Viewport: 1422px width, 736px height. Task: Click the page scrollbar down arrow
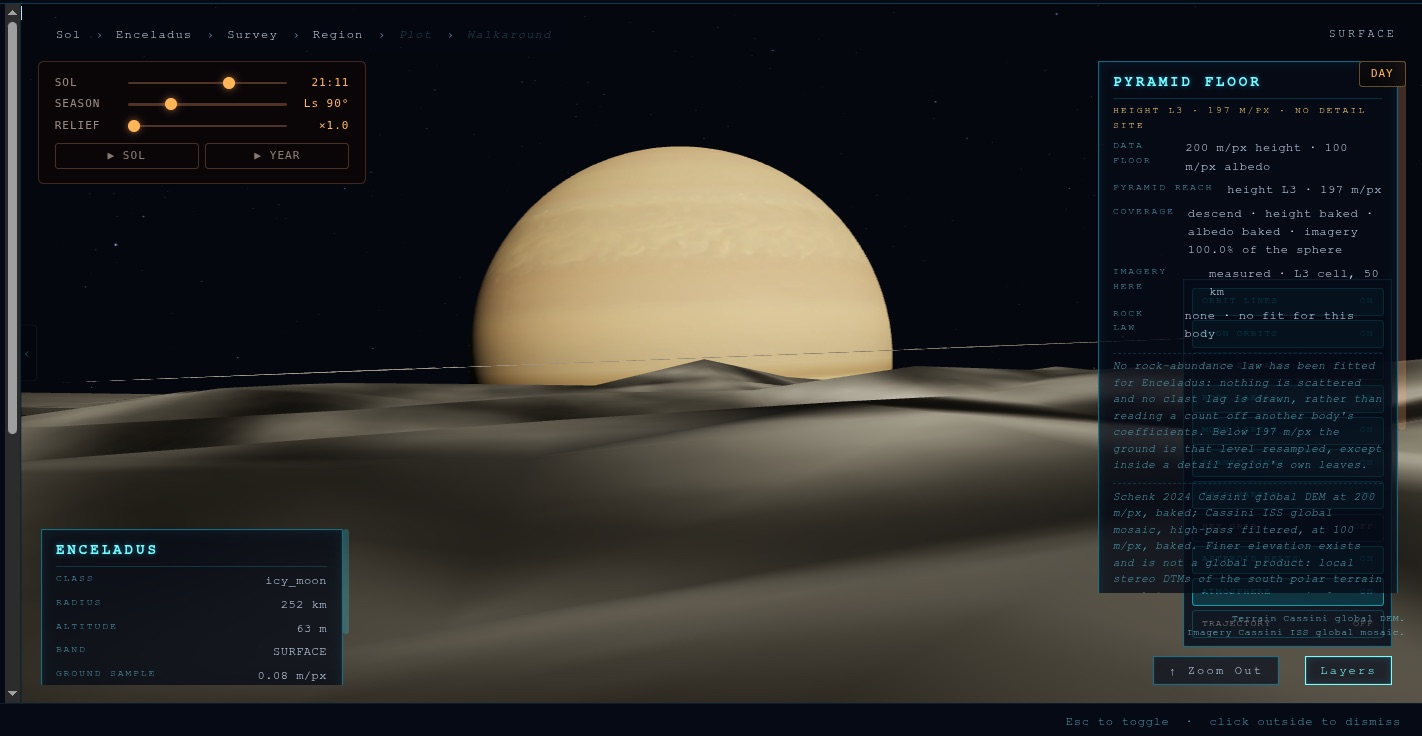click(12, 693)
